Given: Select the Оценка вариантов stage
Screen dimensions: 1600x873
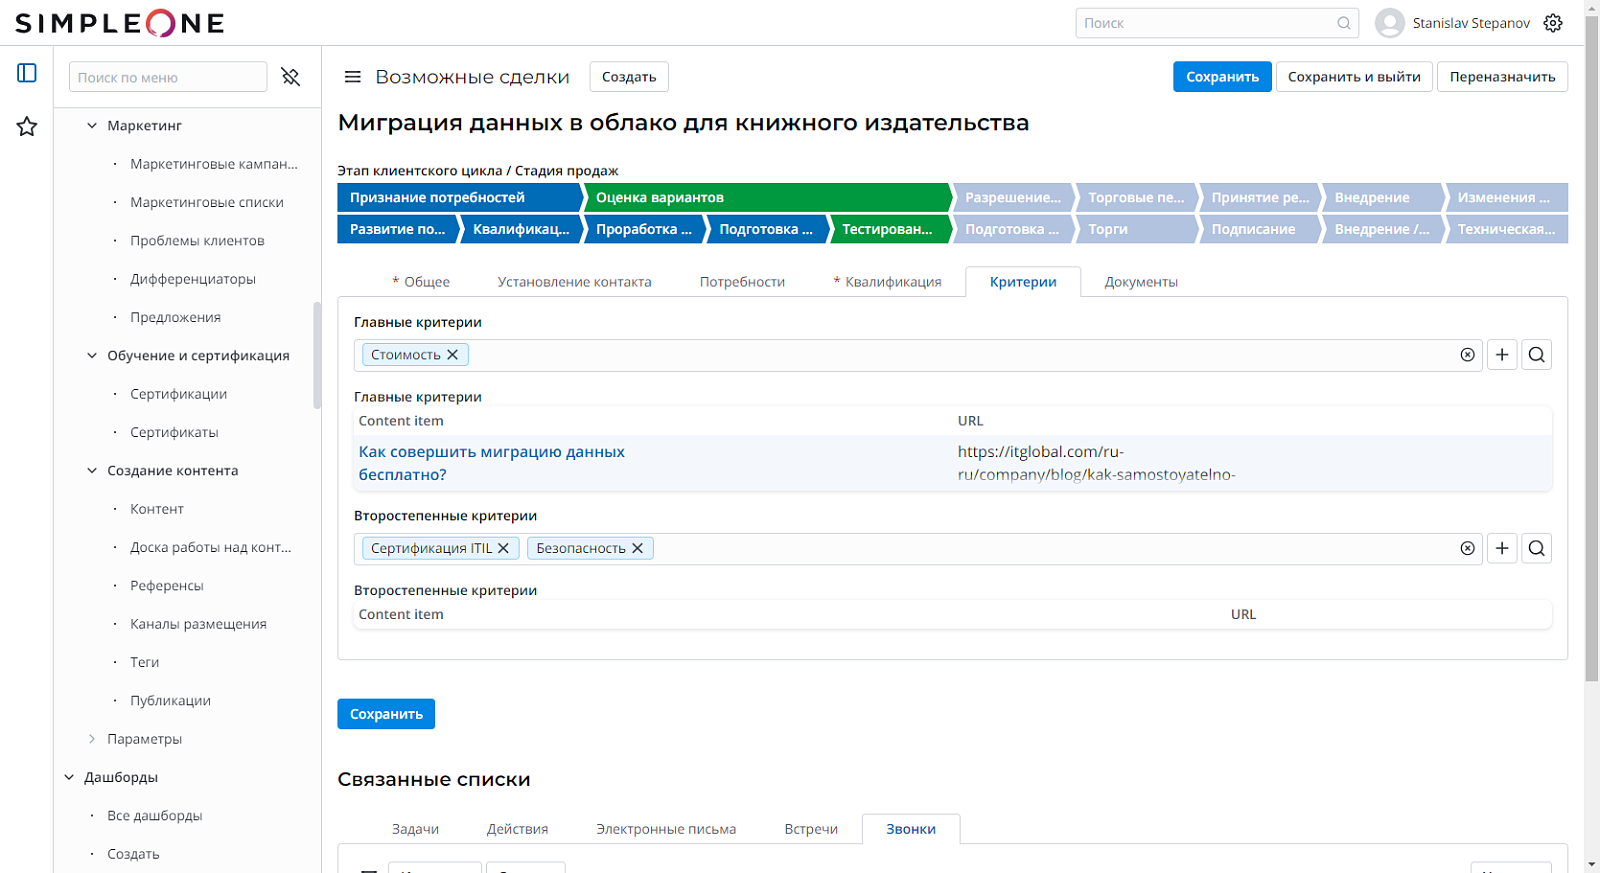Looking at the screenshot, I should pos(766,198).
